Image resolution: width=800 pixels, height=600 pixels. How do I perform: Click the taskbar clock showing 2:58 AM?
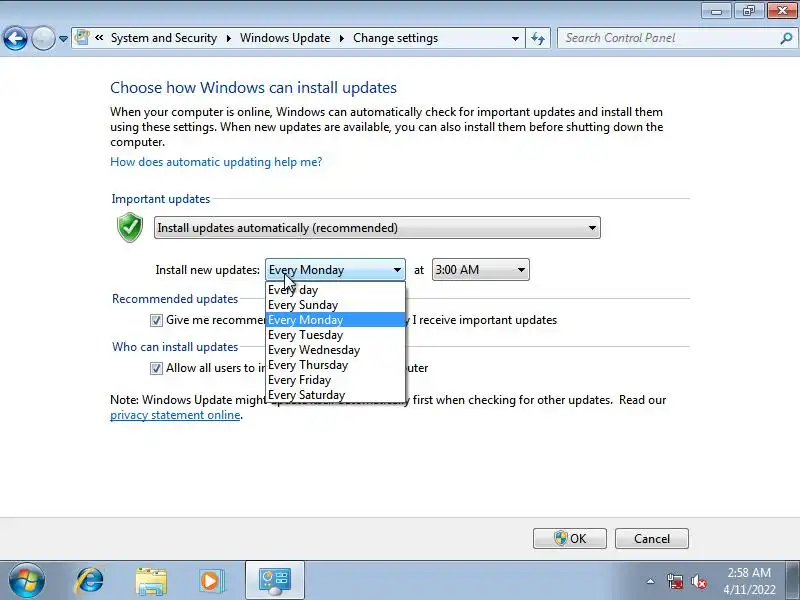click(x=749, y=581)
